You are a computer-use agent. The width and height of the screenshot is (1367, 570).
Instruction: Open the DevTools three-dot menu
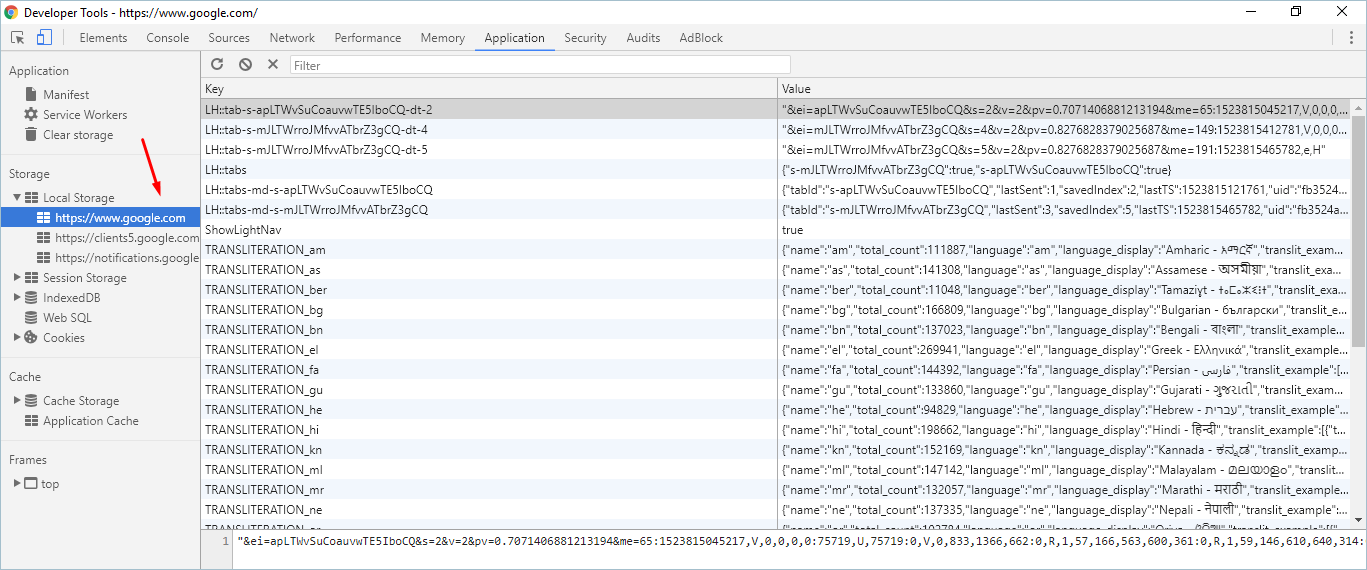pos(1351,38)
